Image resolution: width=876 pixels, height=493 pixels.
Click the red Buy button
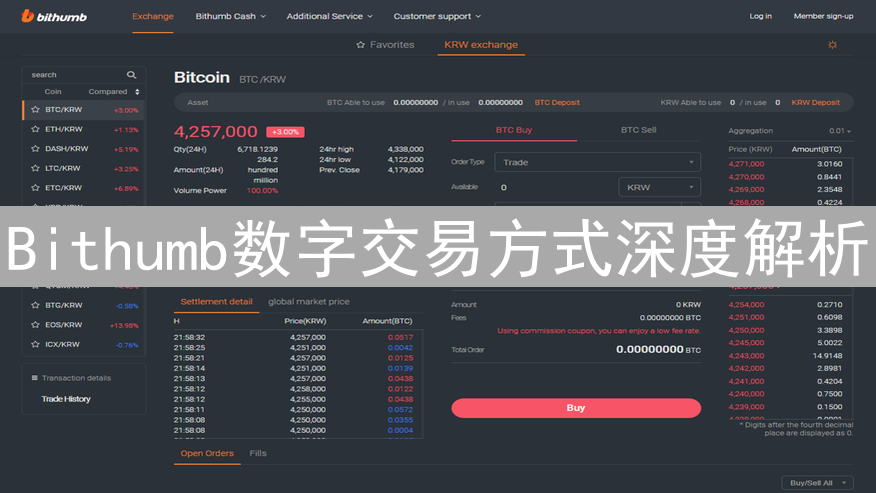[x=576, y=408]
